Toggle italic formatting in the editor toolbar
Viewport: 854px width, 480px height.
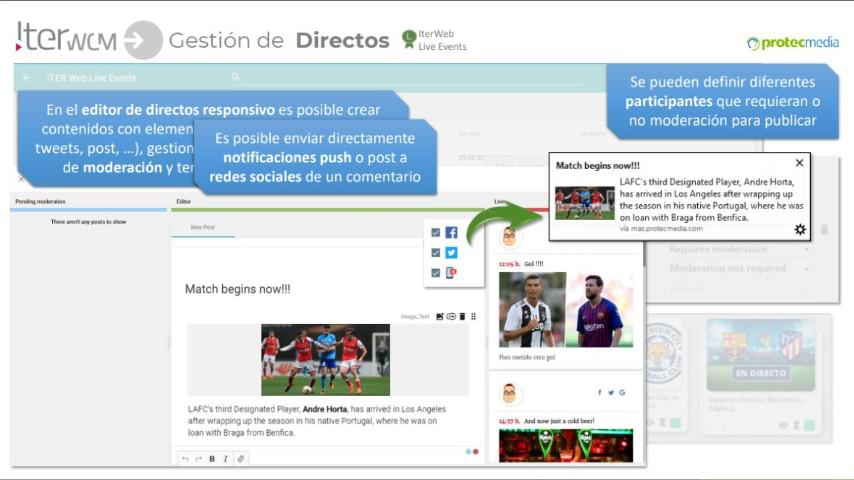pyautogui.click(x=226, y=459)
